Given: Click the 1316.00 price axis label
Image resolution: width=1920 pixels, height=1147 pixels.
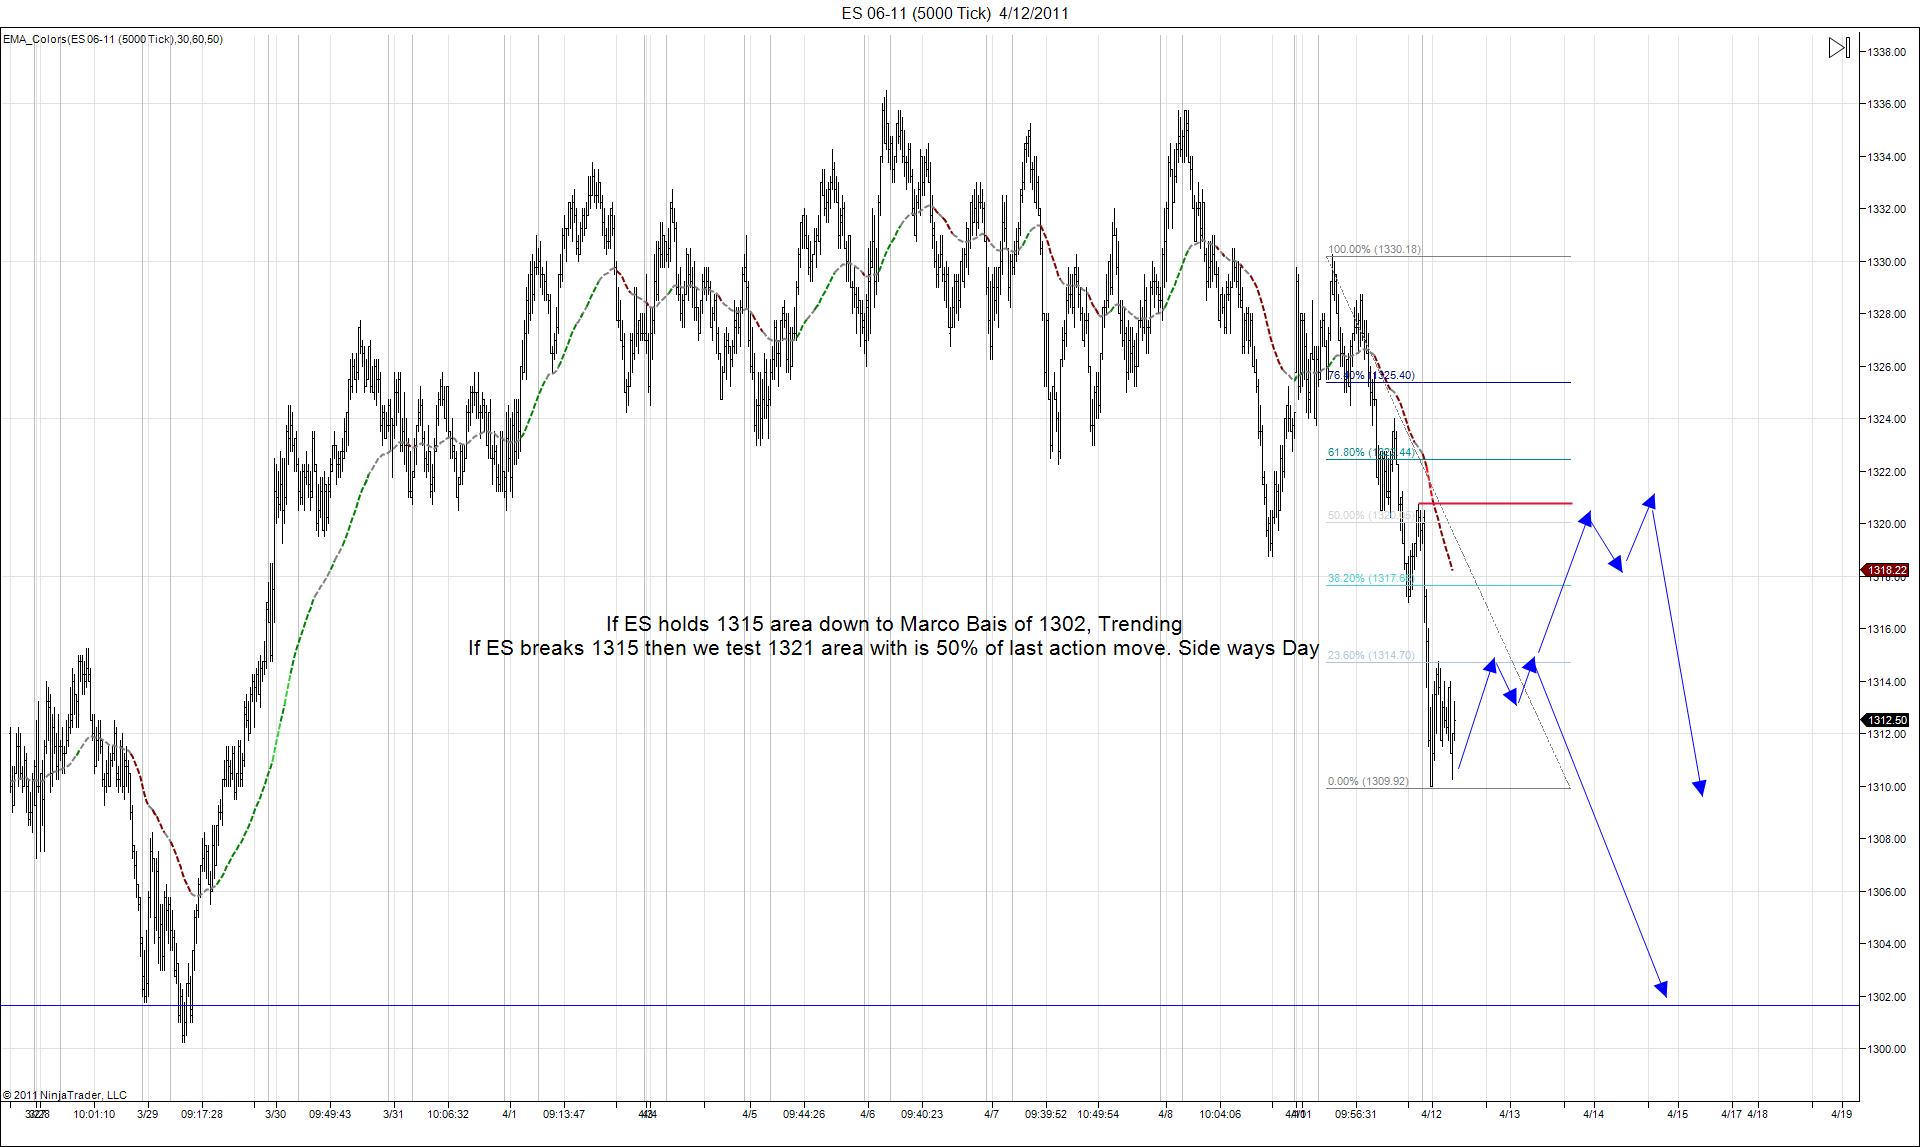Looking at the screenshot, I should [1886, 629].
